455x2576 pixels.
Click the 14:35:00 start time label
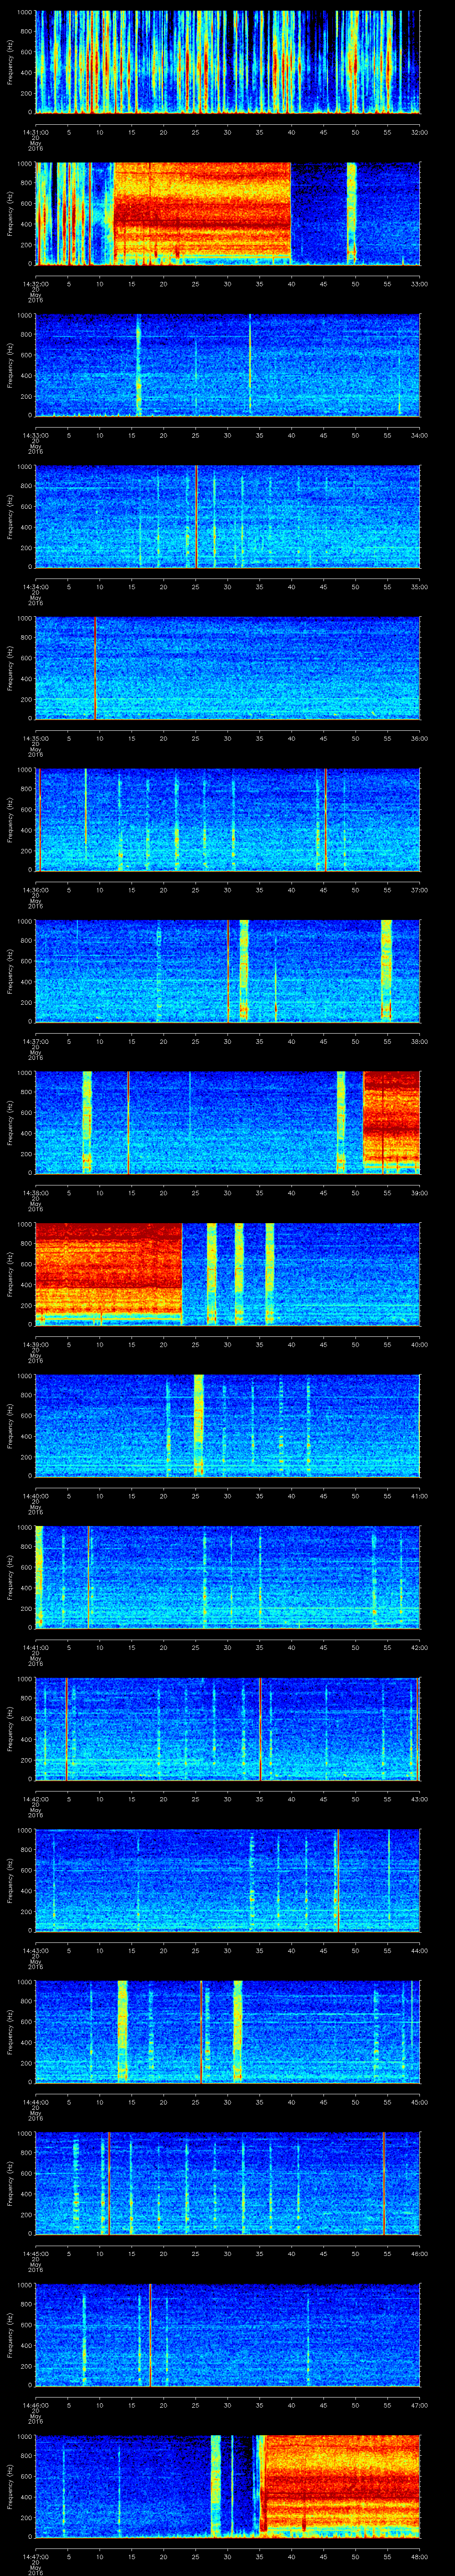point(35,738)
